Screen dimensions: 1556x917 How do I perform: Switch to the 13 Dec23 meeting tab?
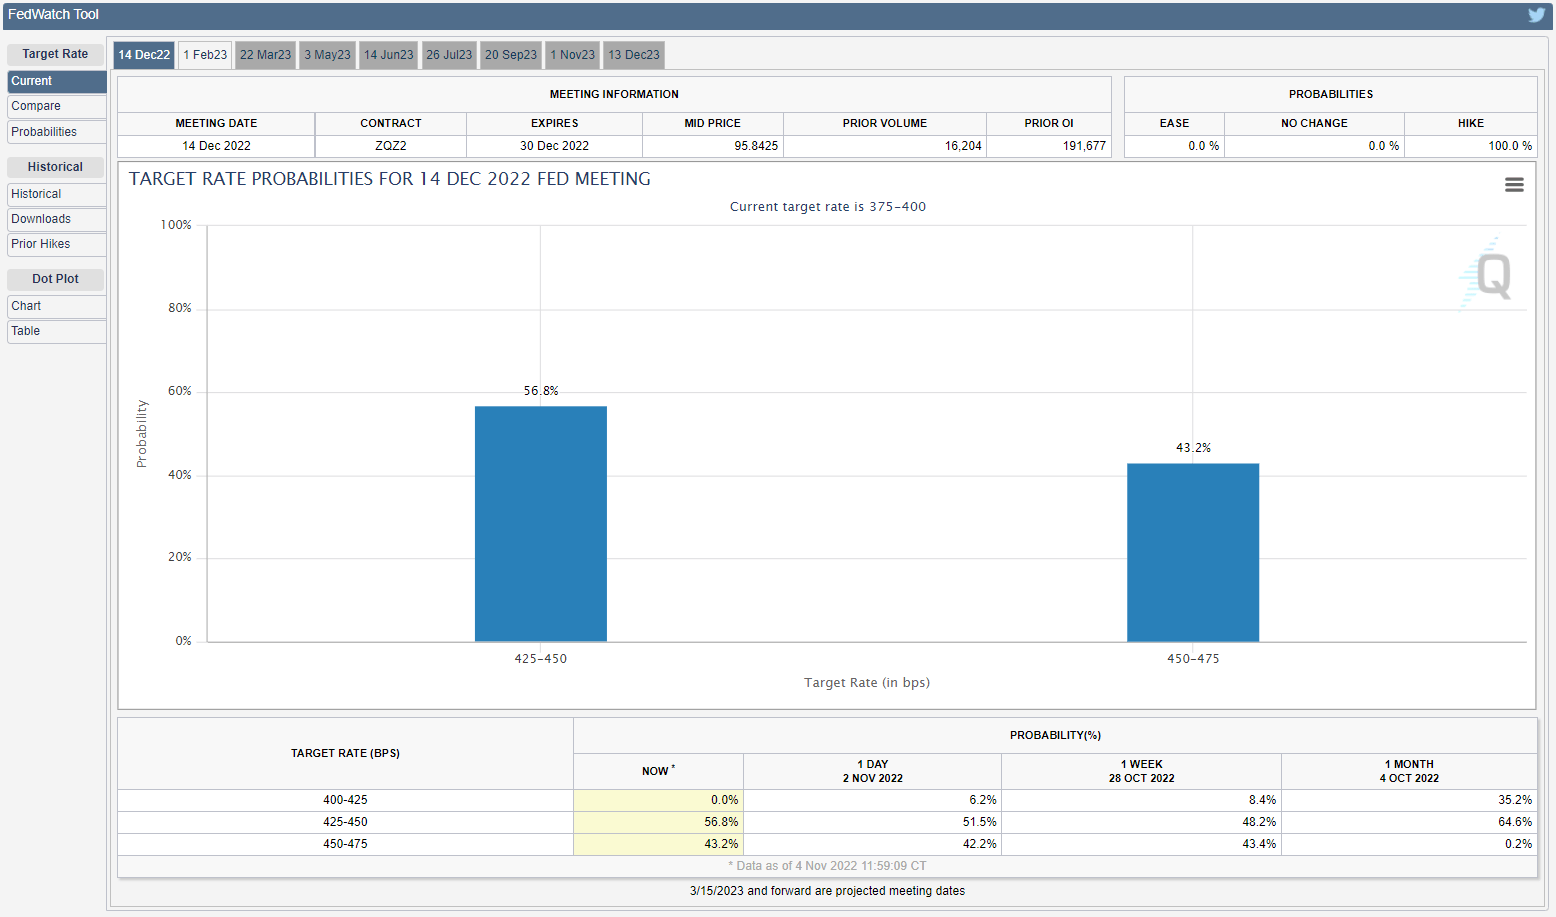634,55
